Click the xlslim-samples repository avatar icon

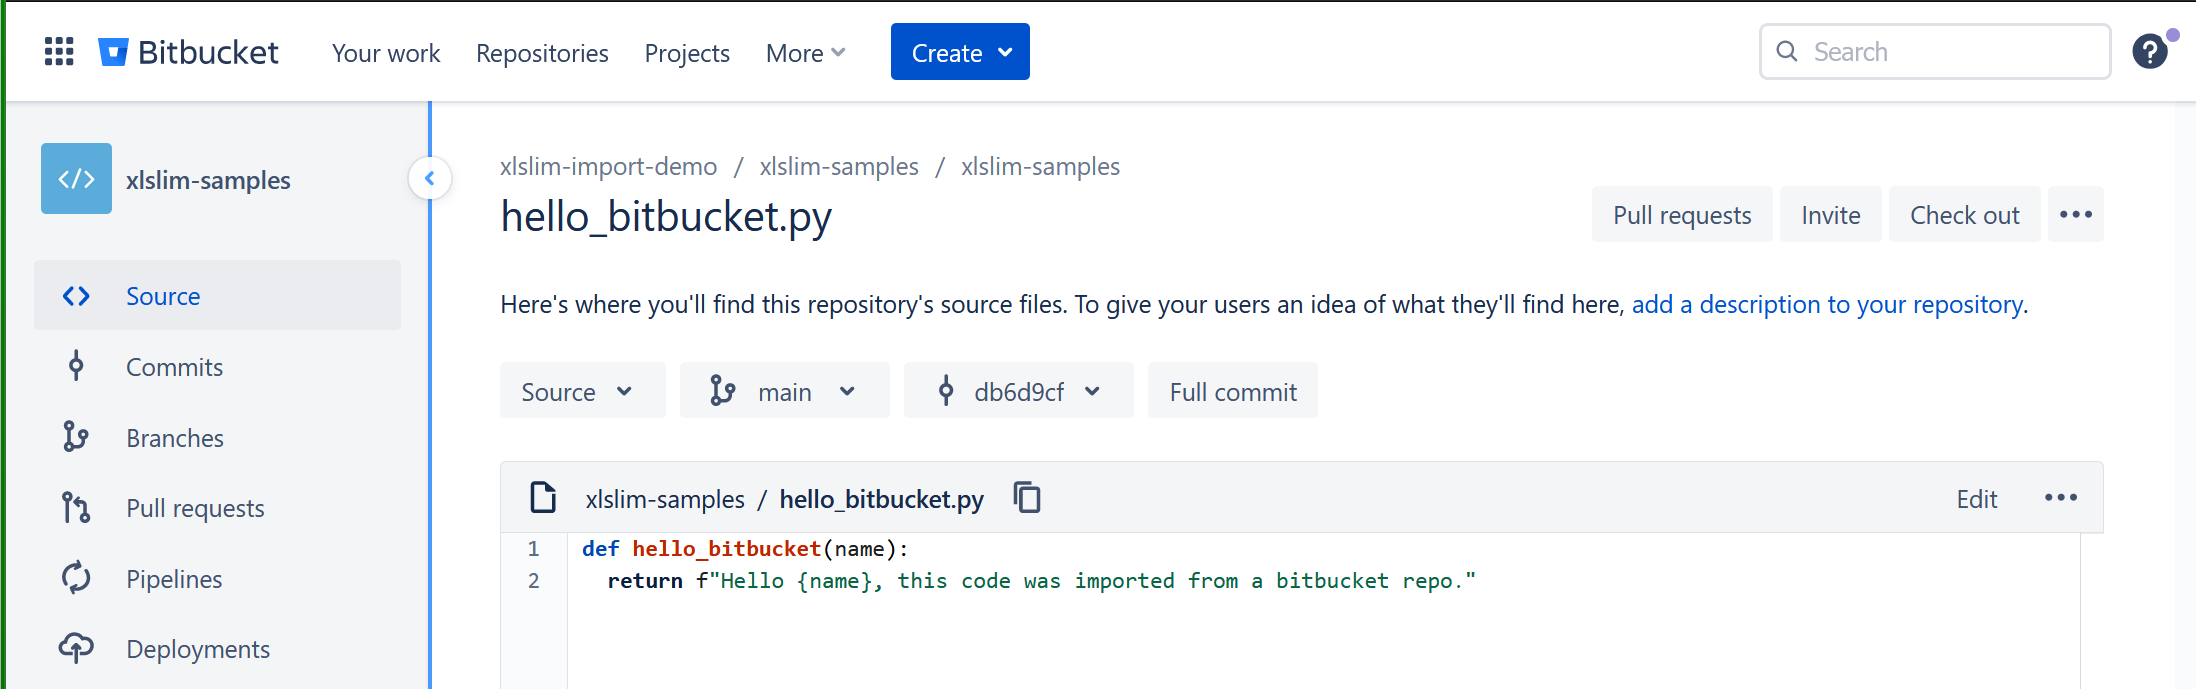pos(76,179)
